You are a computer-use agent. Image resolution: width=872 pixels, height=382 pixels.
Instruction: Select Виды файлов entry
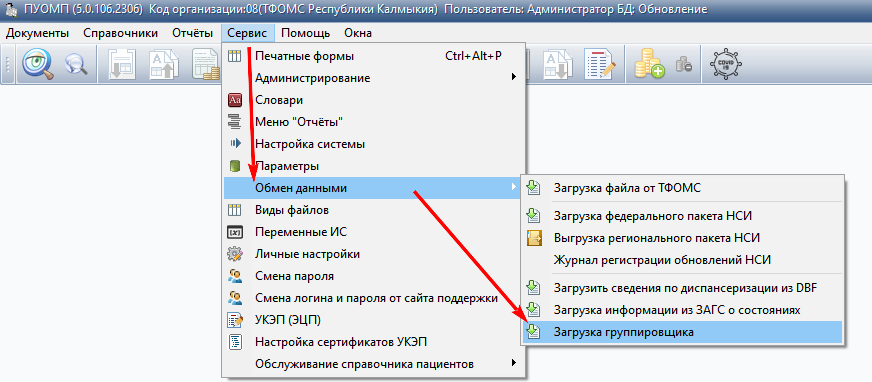[x=374, y=210]
